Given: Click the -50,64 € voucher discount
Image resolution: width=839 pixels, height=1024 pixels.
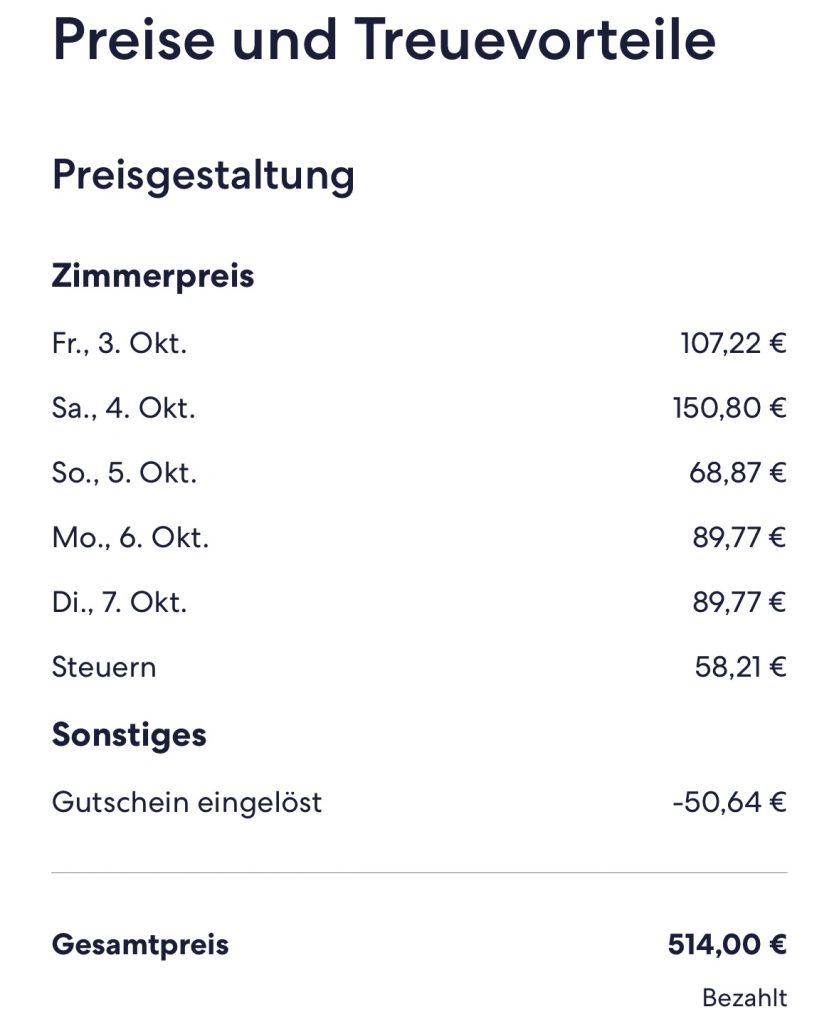Looking at the screenshot, I should (x=729, y=802).
